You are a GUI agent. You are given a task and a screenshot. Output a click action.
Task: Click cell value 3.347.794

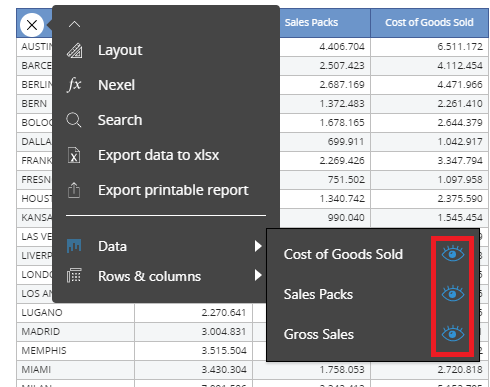click(x=460, y=161)
